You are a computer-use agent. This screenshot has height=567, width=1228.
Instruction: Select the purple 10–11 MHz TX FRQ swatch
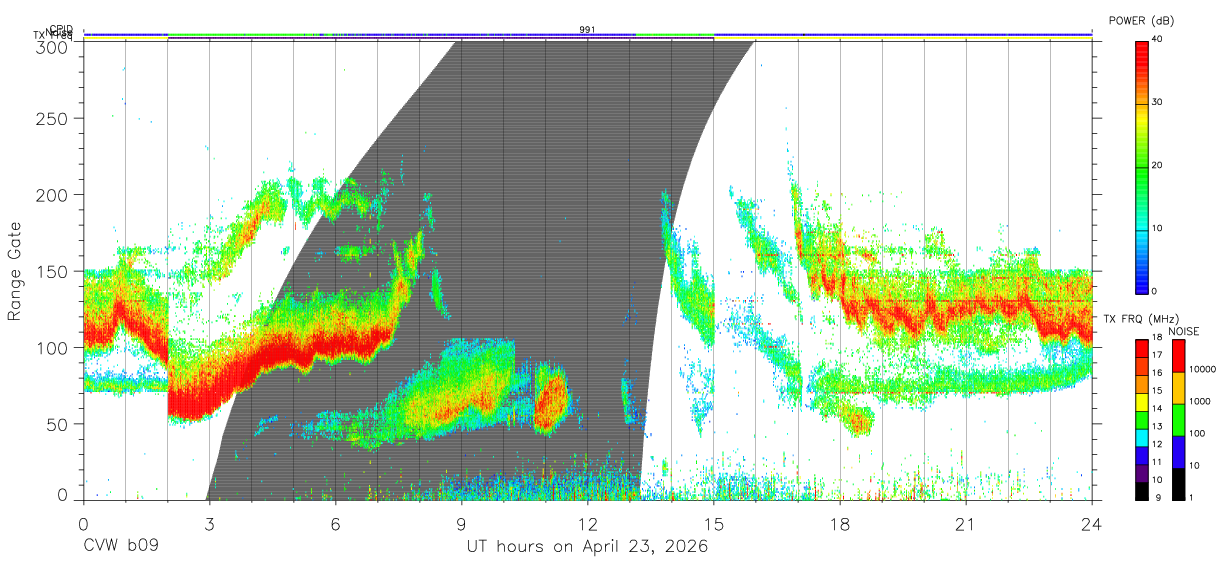[1142, 471]
